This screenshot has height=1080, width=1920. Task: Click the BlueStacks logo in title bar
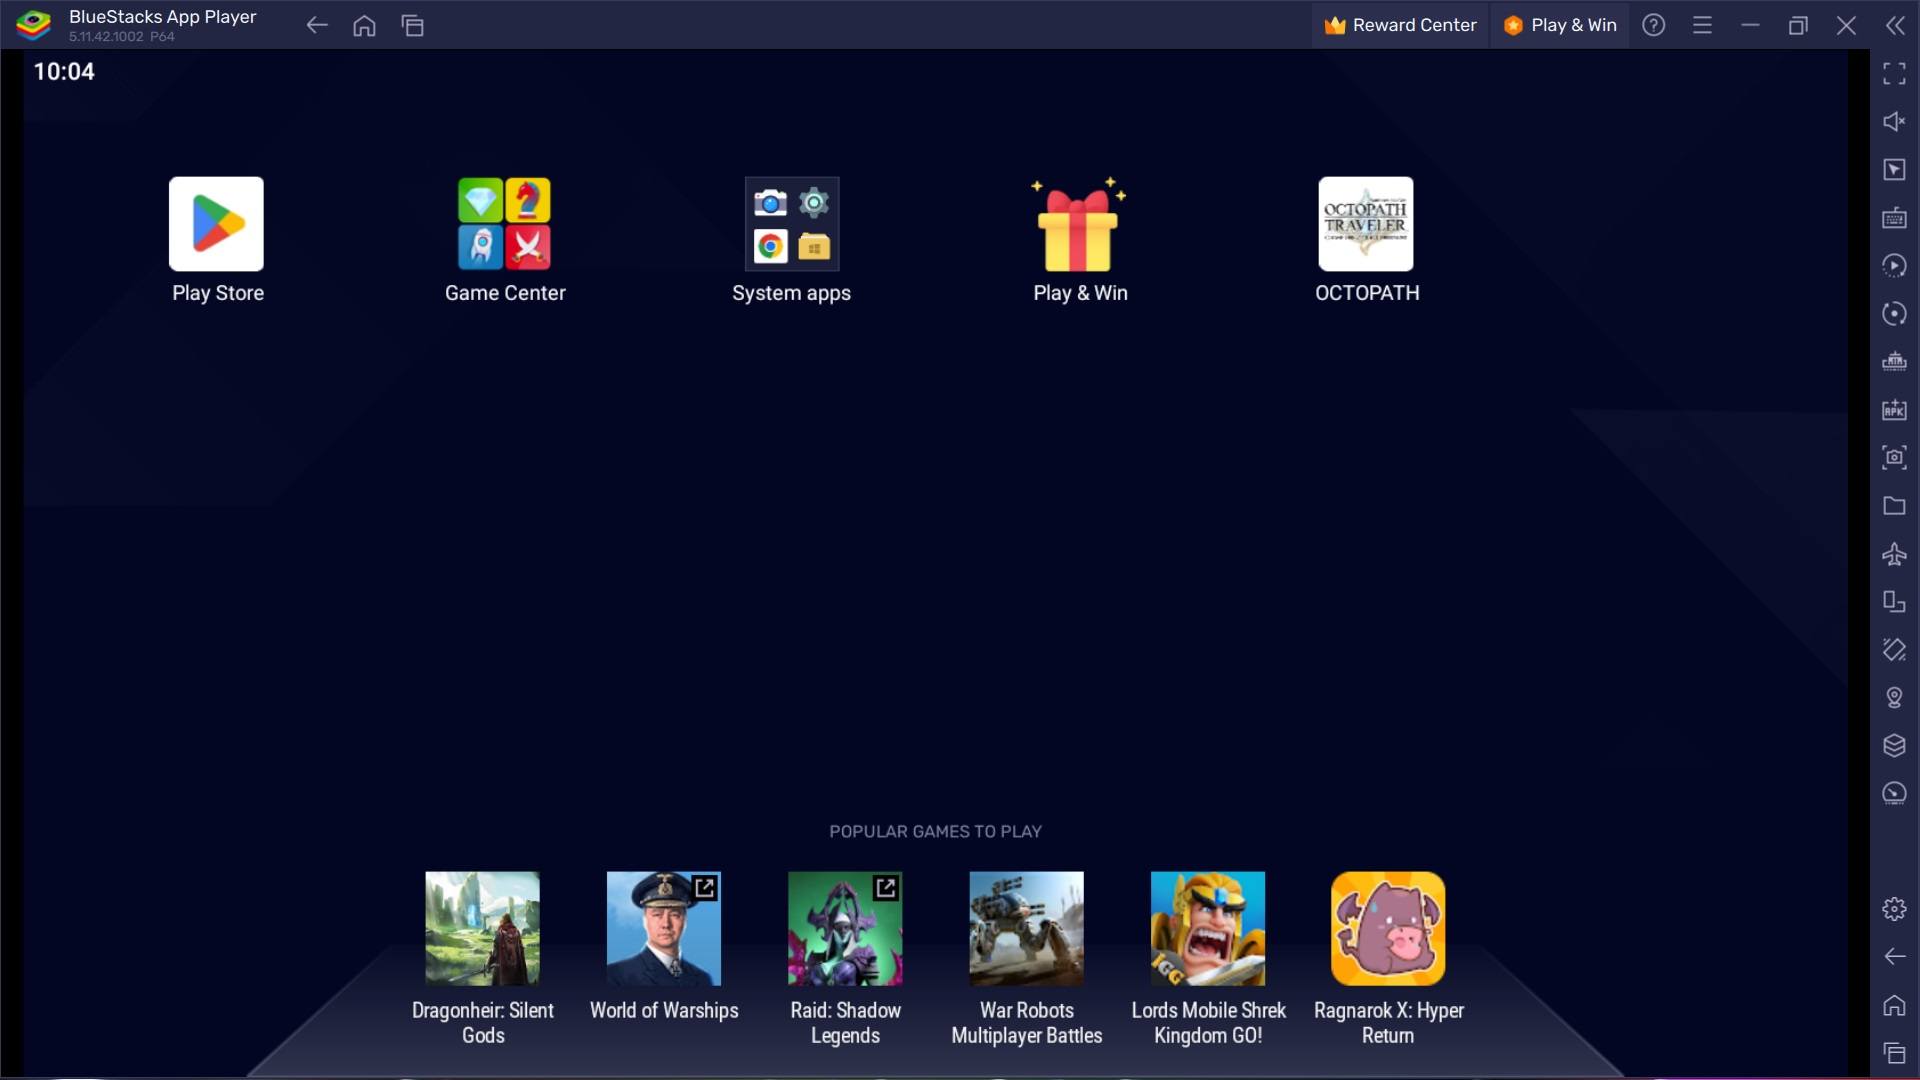point(34,25)
